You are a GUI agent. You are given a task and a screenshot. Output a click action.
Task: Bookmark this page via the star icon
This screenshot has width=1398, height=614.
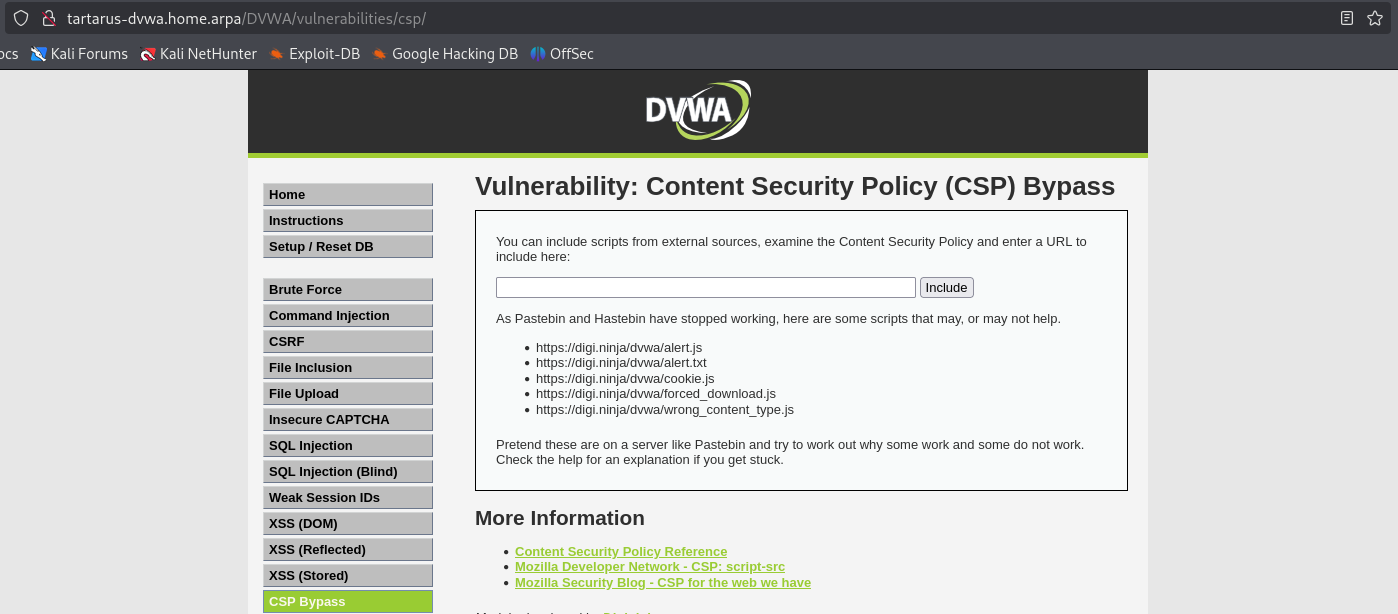[x=1375, y=17]
